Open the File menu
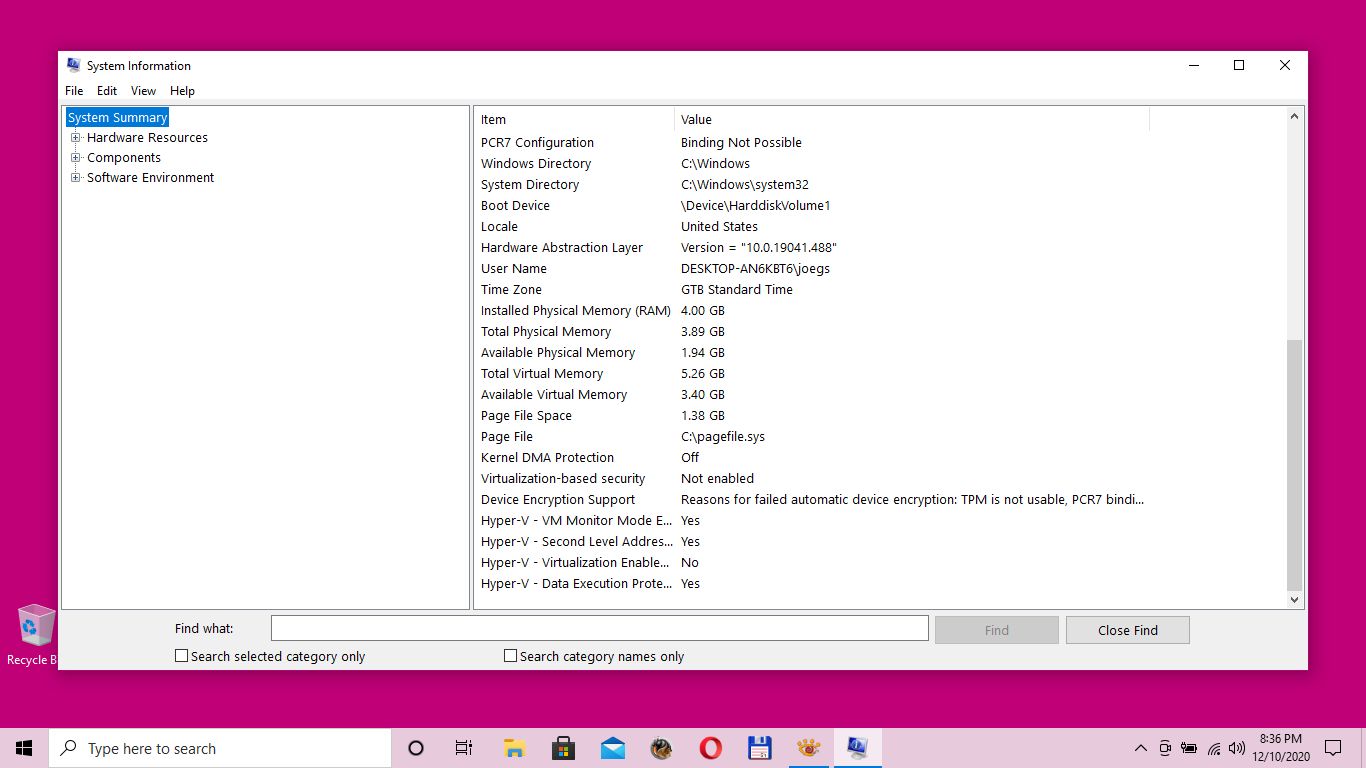The image size is (1366, 768). pos(74,91)
